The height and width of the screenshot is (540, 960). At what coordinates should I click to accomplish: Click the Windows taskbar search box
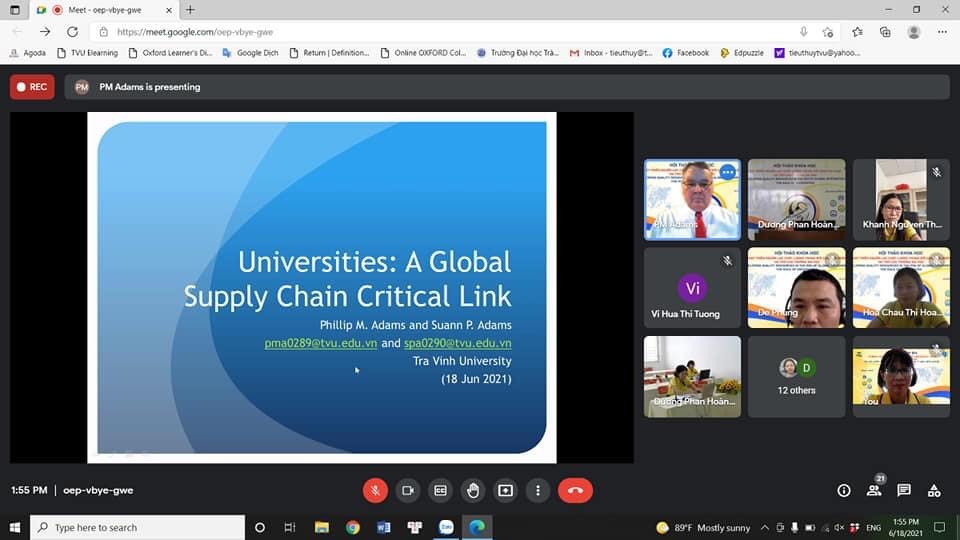pyautogui.click(x=138, y=527)
